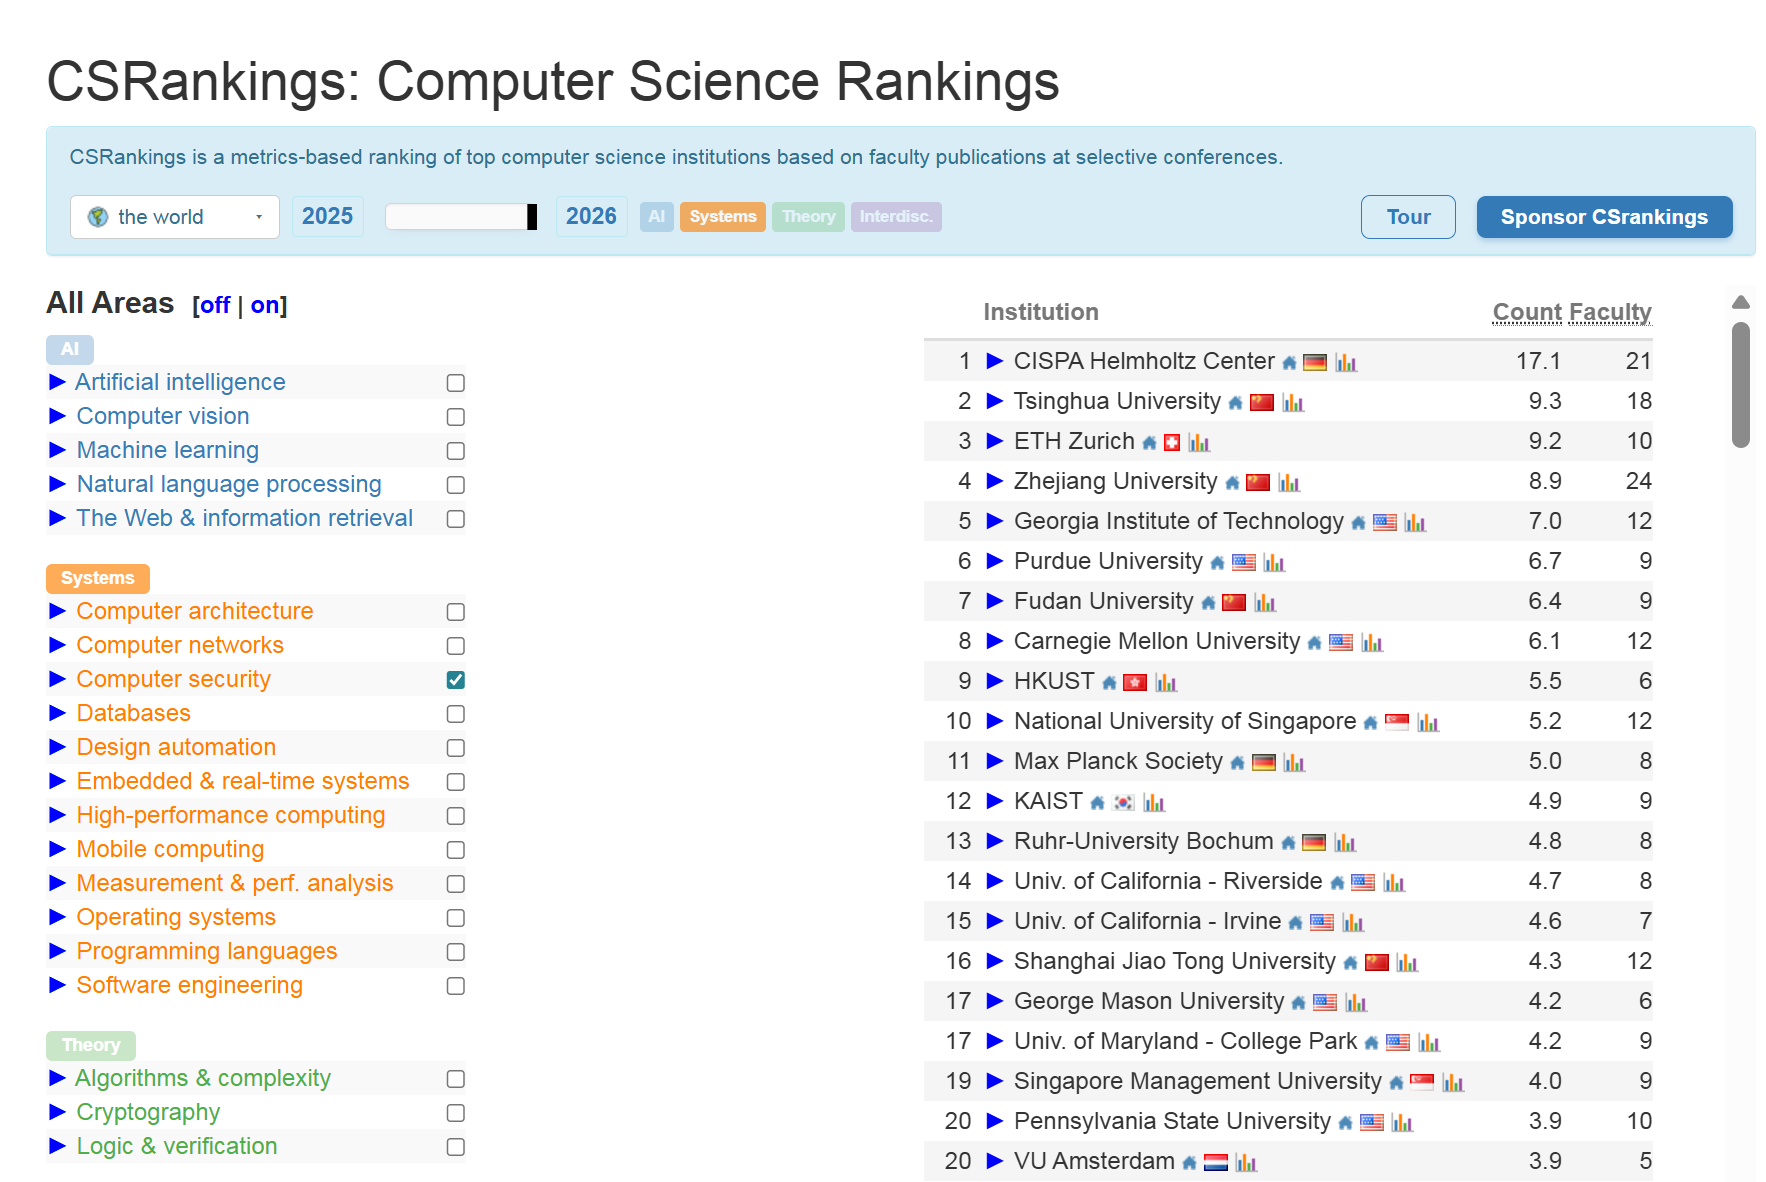Select the Theory filter tab

point(808,217)
